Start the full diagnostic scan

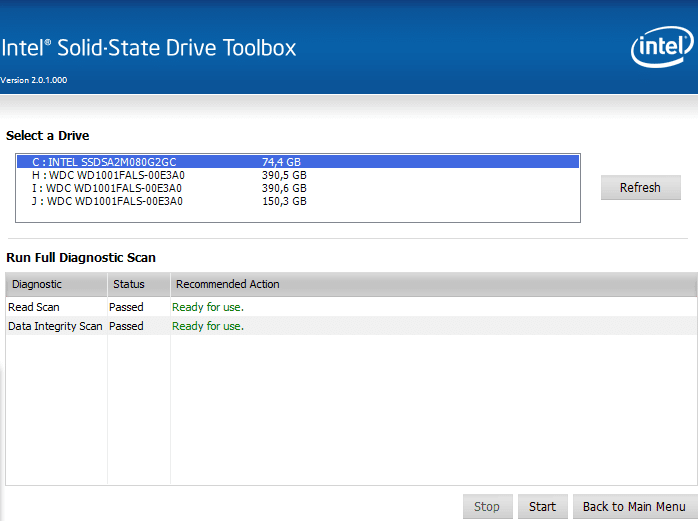coord(543,506)
